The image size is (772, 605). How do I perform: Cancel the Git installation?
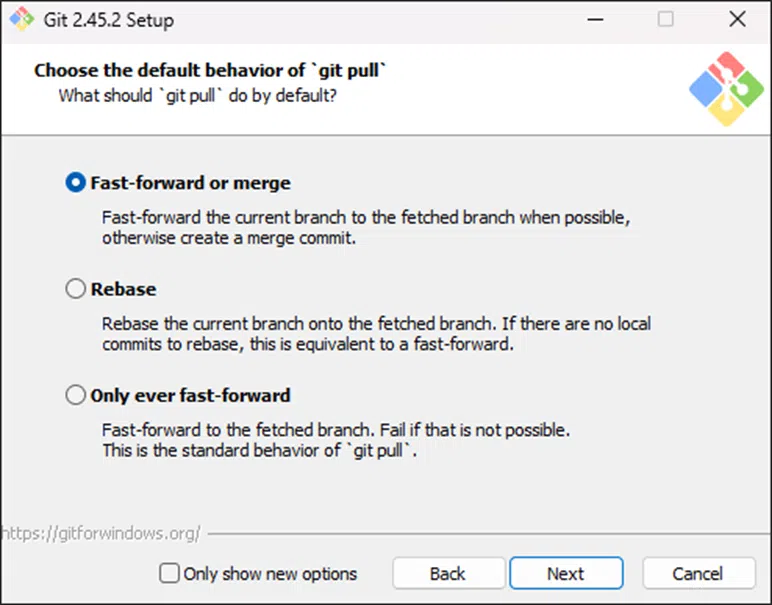coord(697,573)
